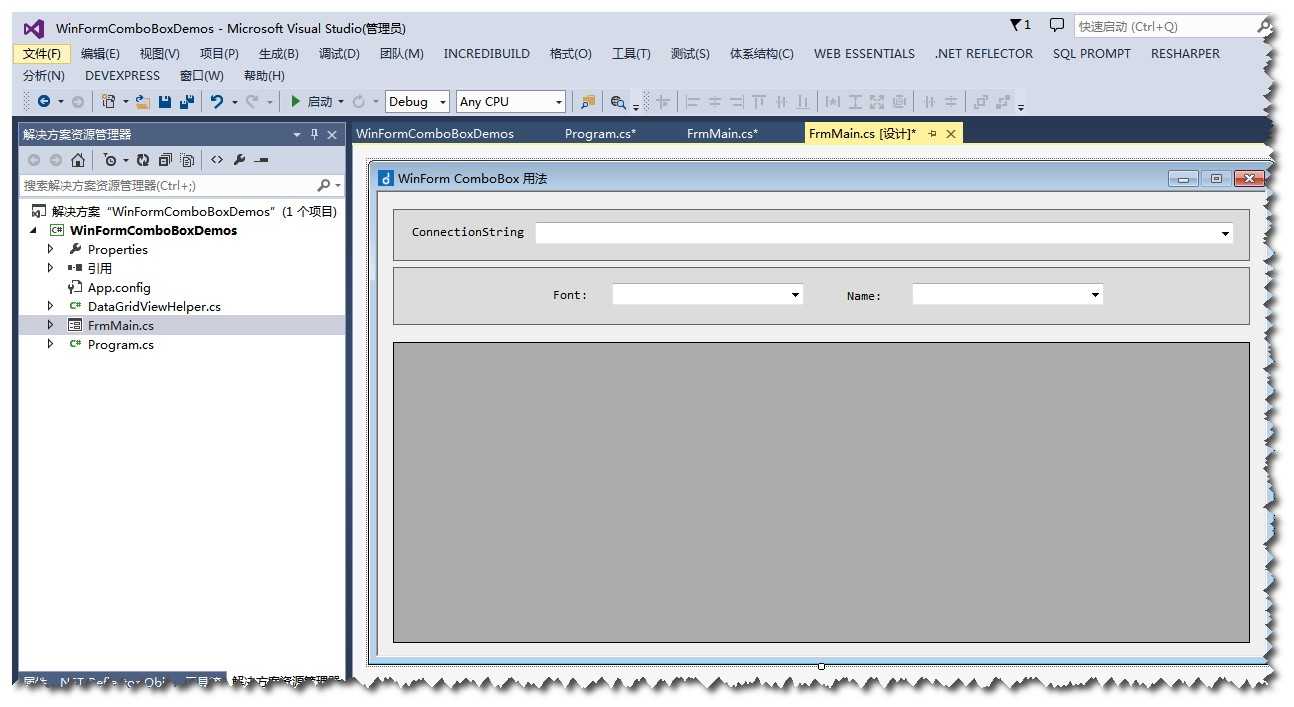This screenshot has width=1294, height=707.
Task: Click the Open File folder icon
Action: [143, 102]
